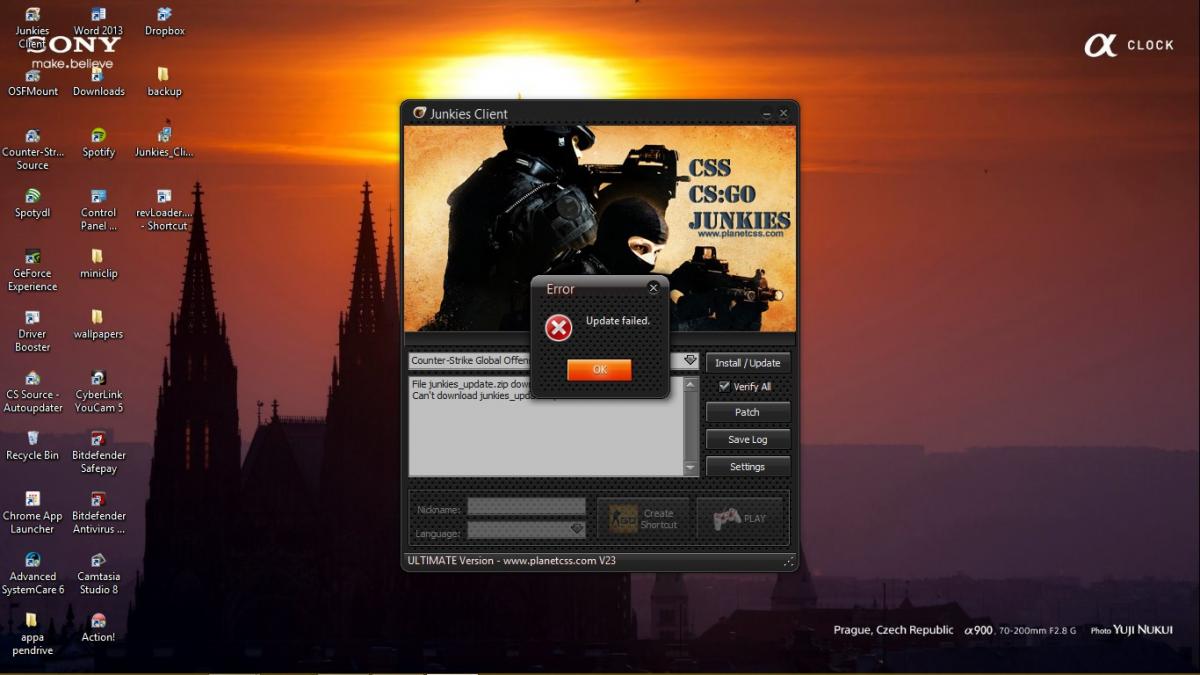The height and width of the screenshot is (675, 1200).
Task: Launch Word 2013 from the desktop
Action: coord(98,22)
